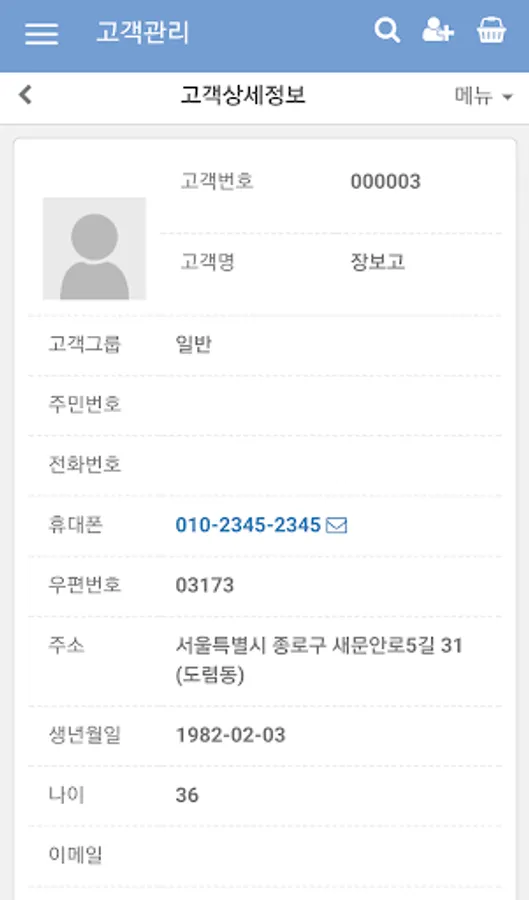The image size is (529, 900).
Task: Tap the 고객관리 header title
Action: click(x=142, y=32)
